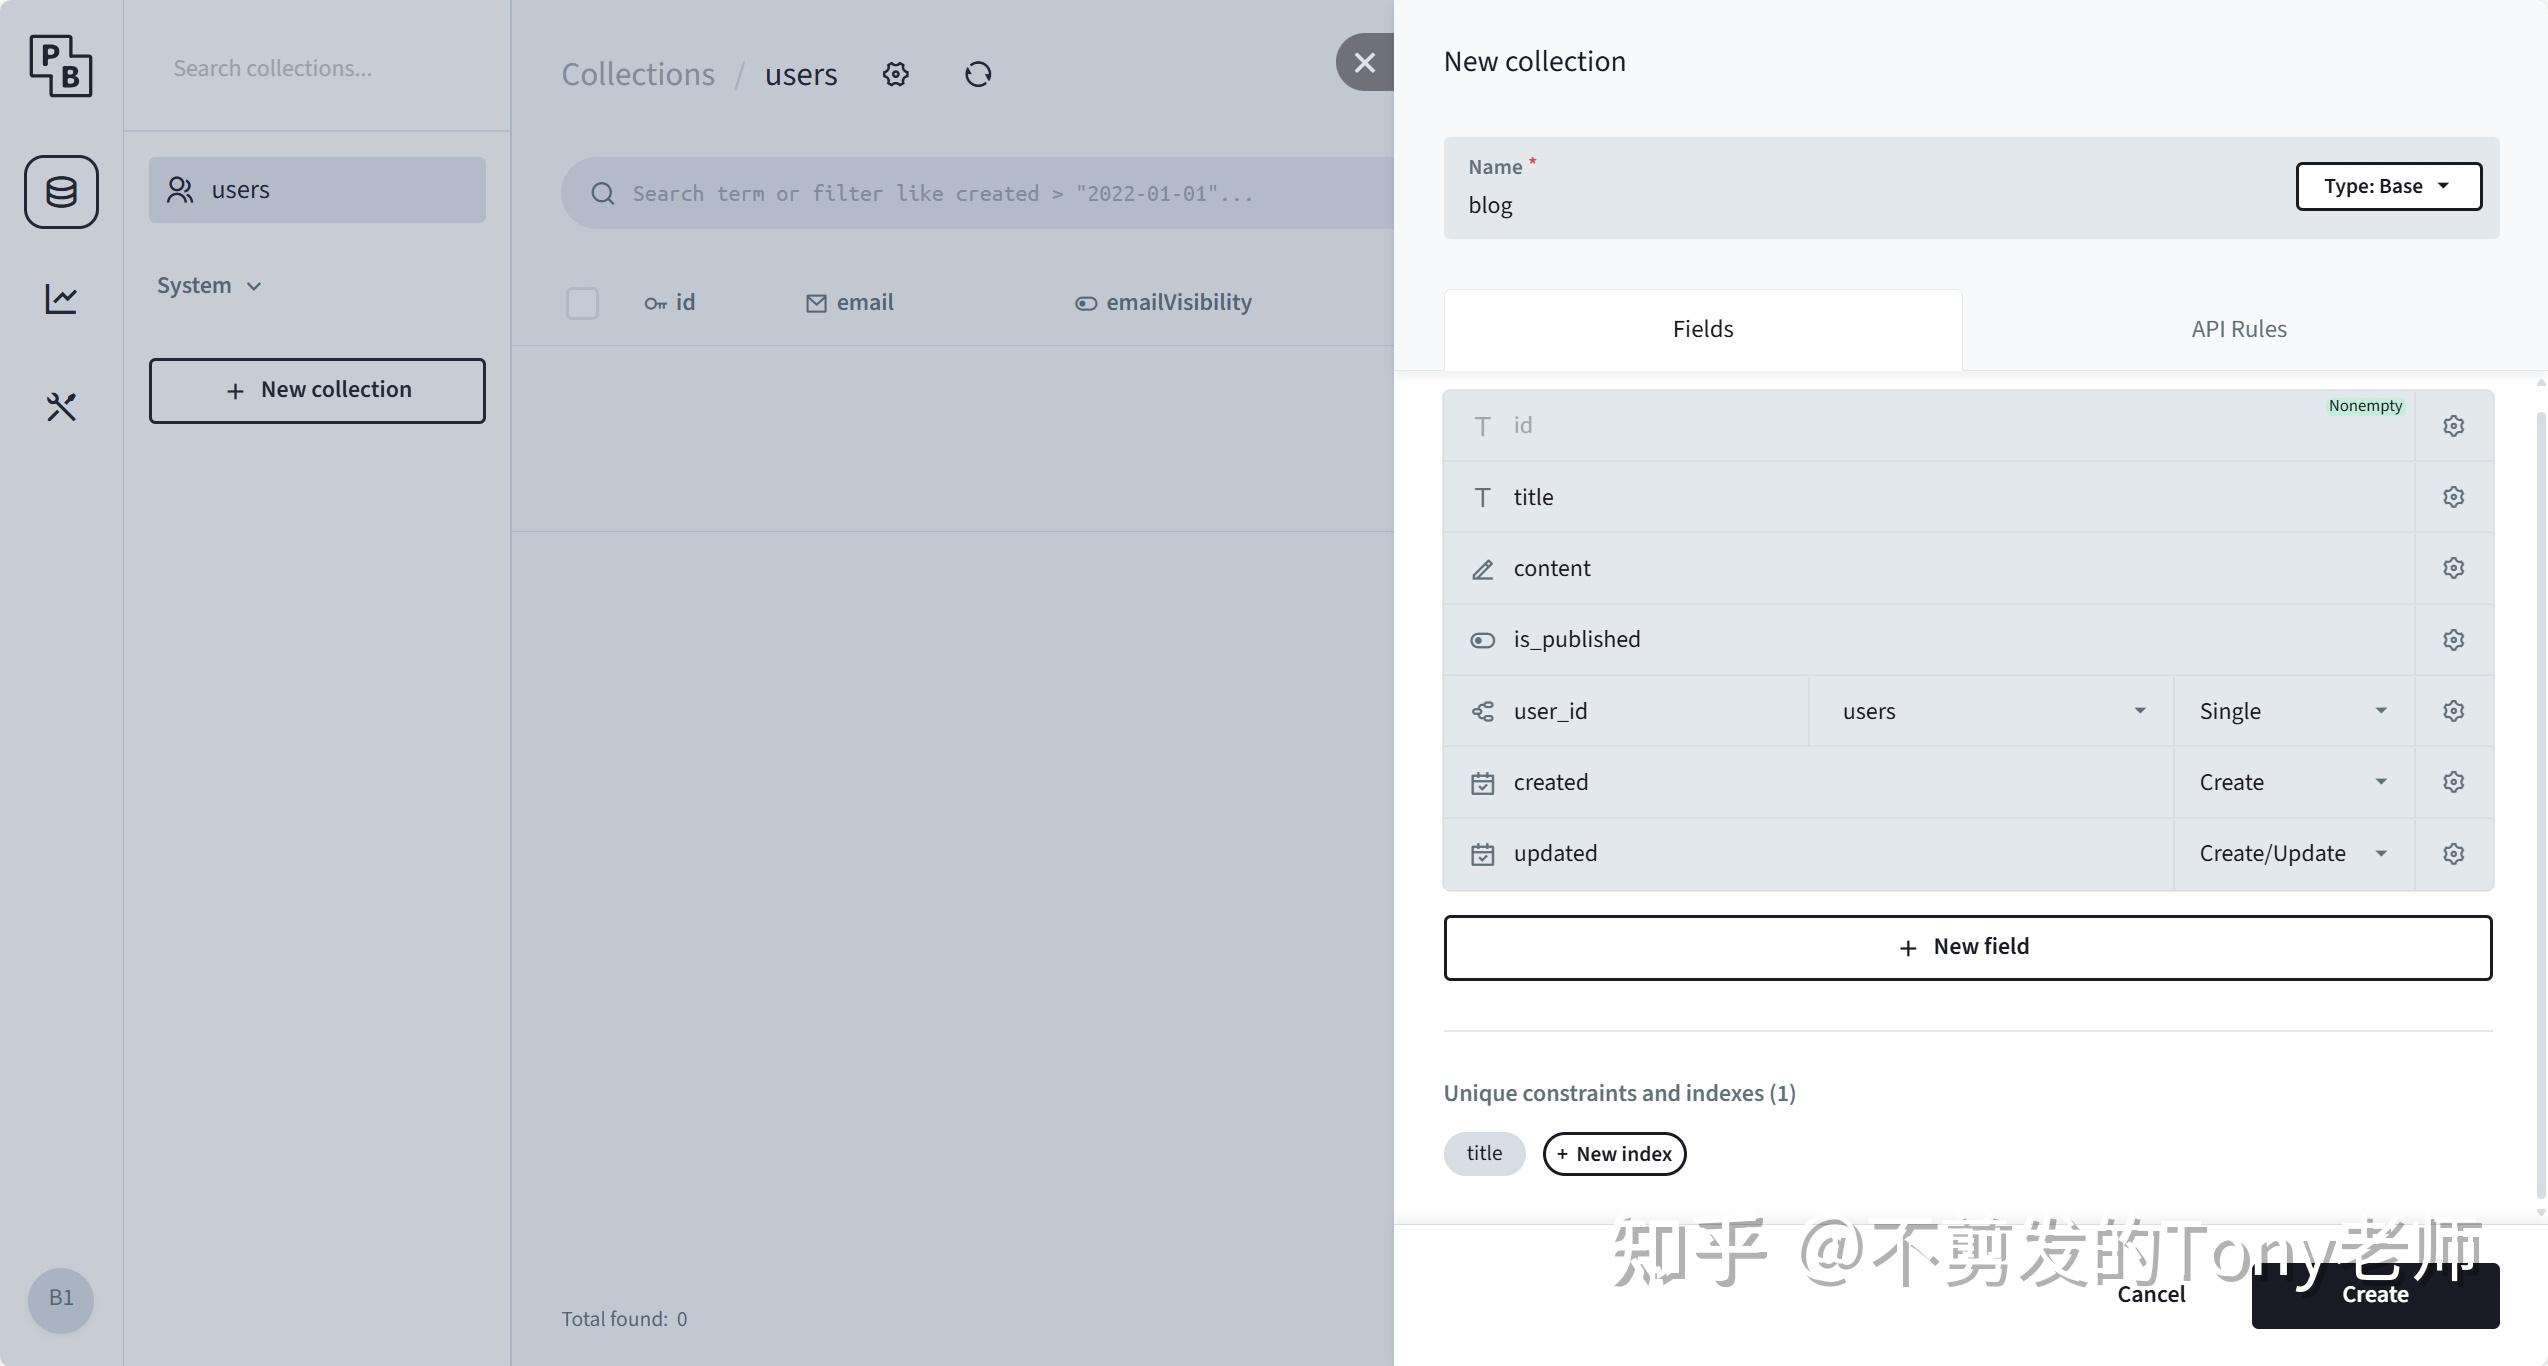Click the New field button
The height and width of the screenshot is (1366, 2548).
[x=1966, y=946]
